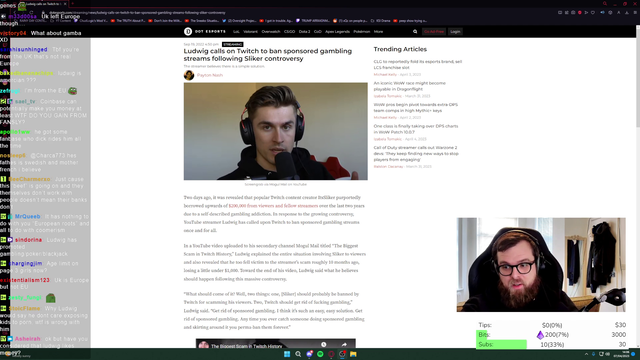Open the Pokémon nav menu item
This screenshot has height=360, width=640.
362,31
